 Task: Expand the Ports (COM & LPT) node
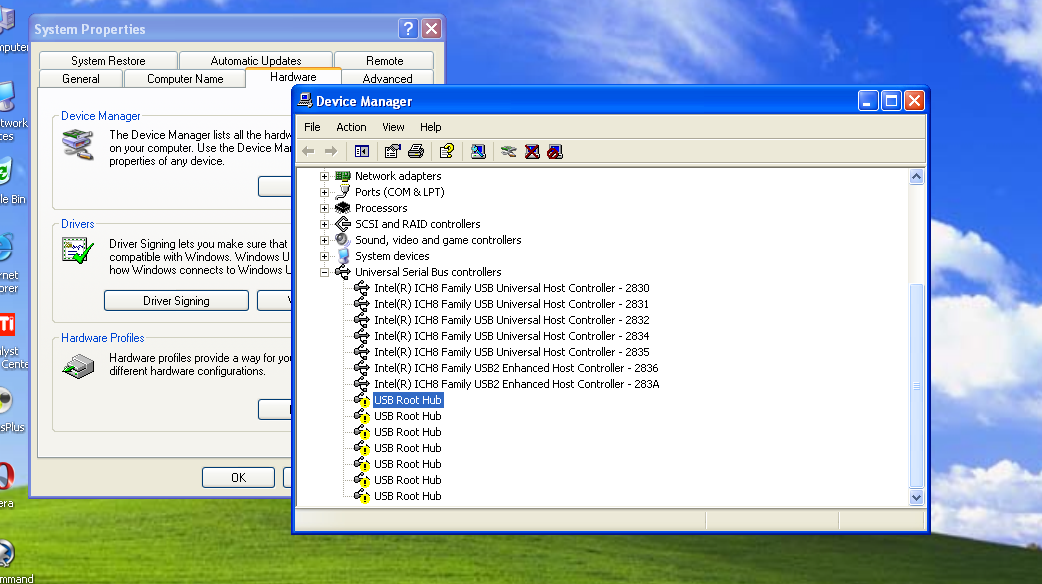[324, 192]
